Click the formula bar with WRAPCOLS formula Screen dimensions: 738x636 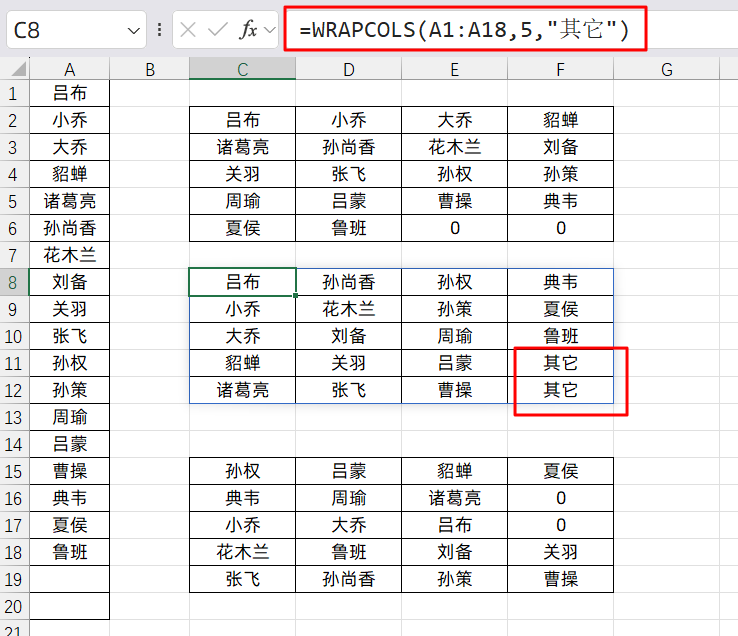tap(465, 29)
